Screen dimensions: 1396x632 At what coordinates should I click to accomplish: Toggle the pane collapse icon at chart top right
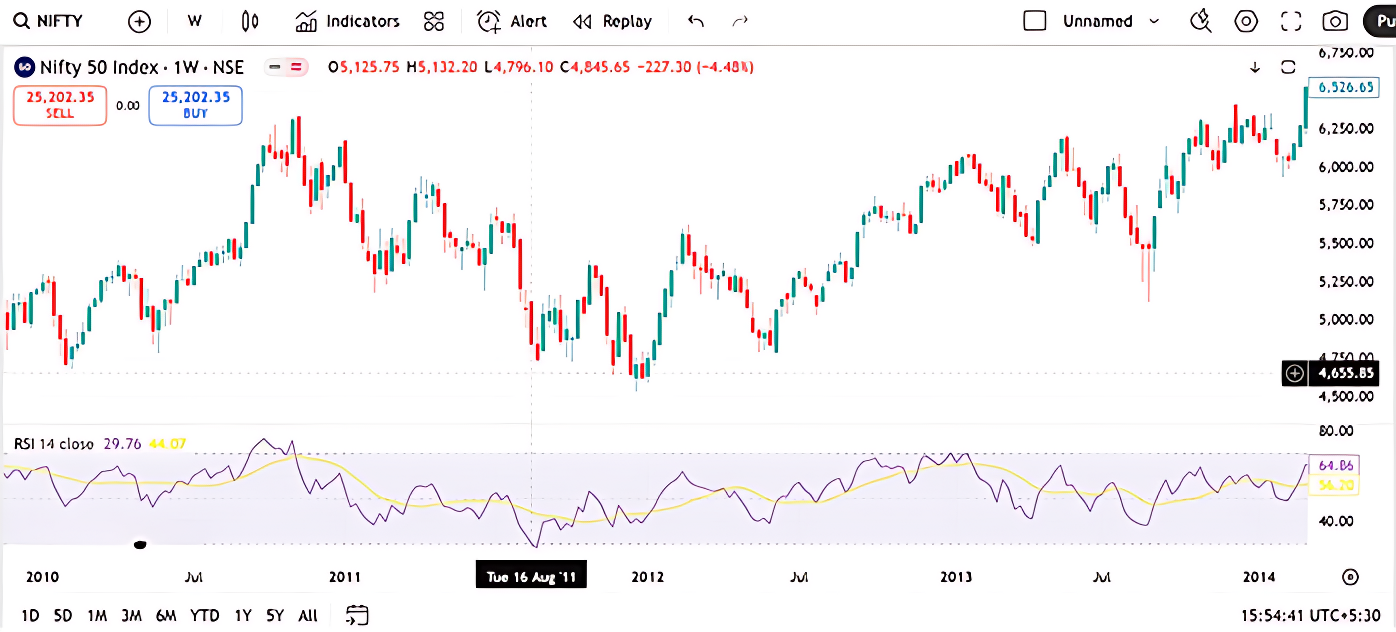click(1288, 67)
